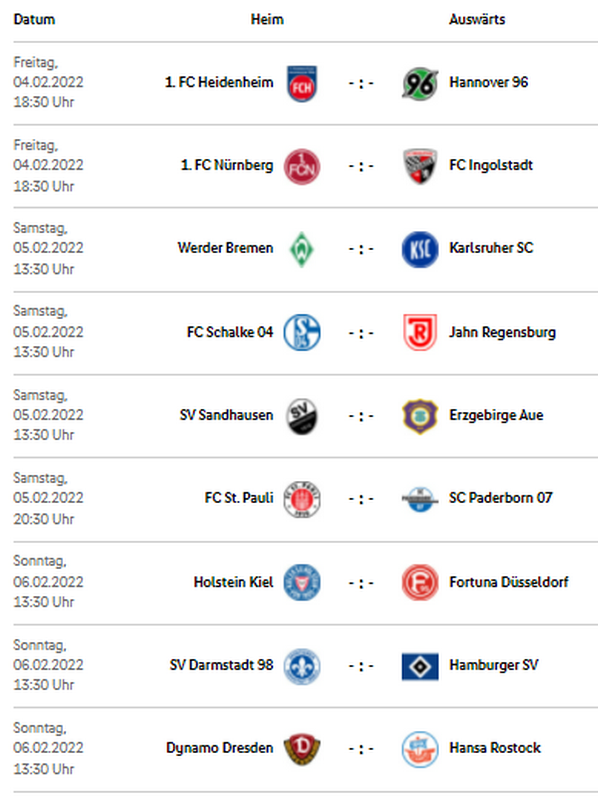Open Holstein Kiel team link
The height and width of the screenshot is (800, 598).
[234, 582]
